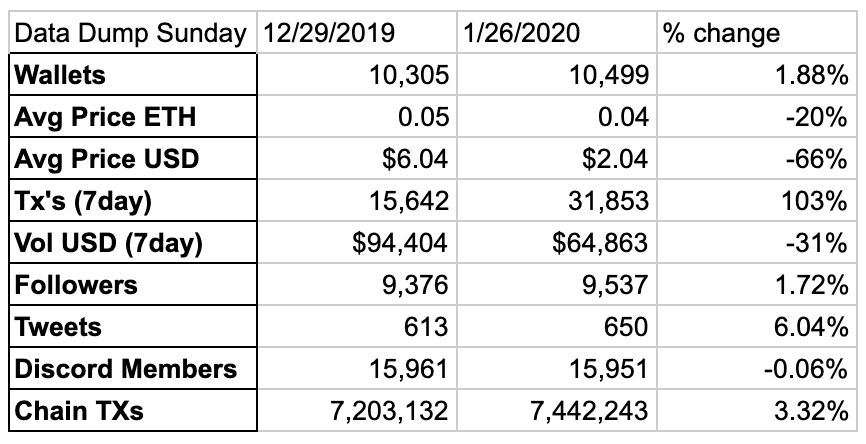
Task: Click the % change header cell
Action: (x=757, y=33)
